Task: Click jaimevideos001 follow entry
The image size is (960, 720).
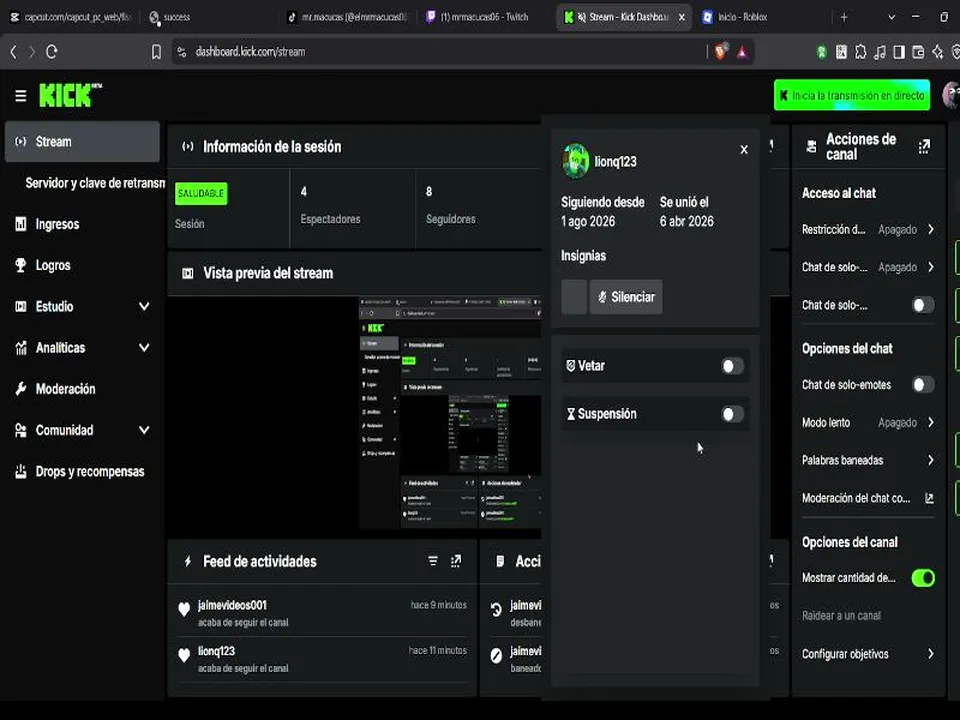Action: click(x=323, y=613)
